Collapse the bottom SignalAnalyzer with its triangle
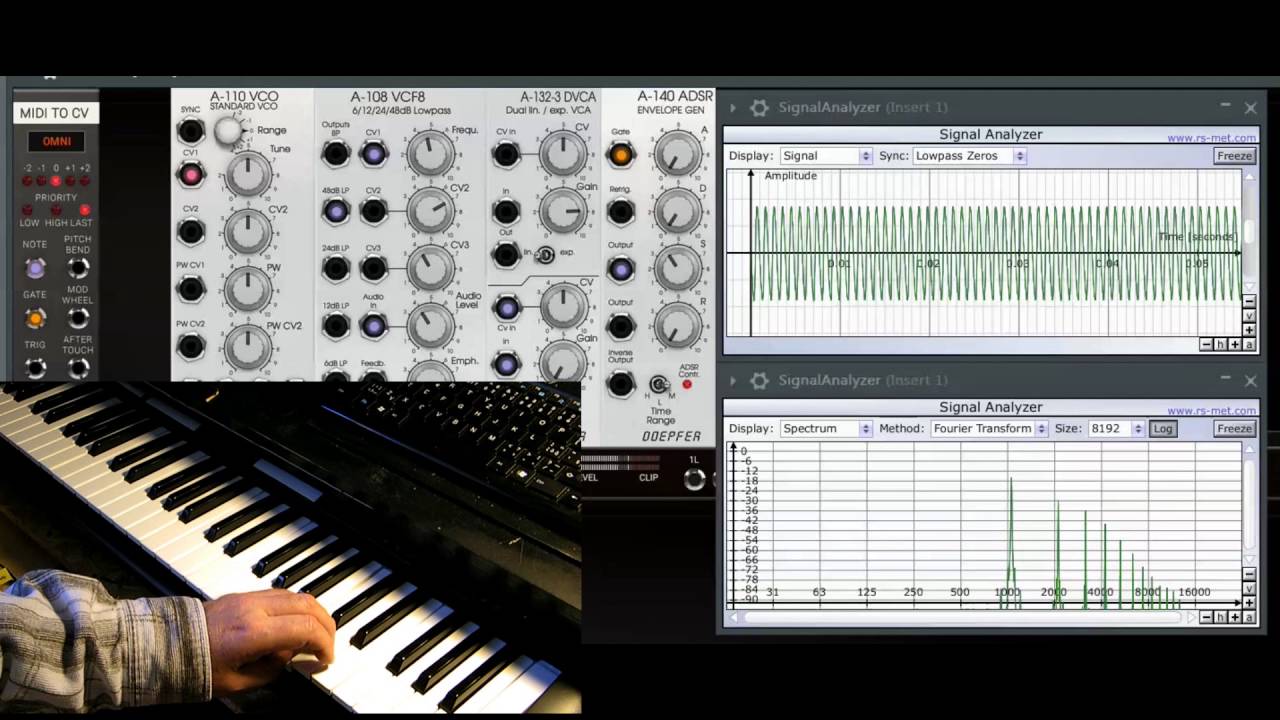Screen dimensions: 1280x720 (733, 380)
